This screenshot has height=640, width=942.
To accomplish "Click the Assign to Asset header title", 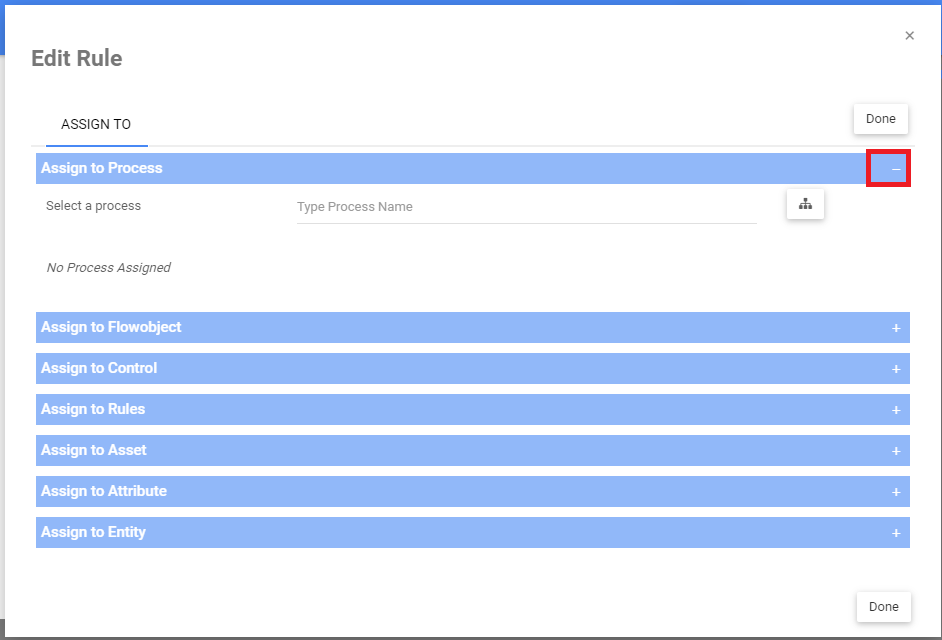I will coord(94,450).
